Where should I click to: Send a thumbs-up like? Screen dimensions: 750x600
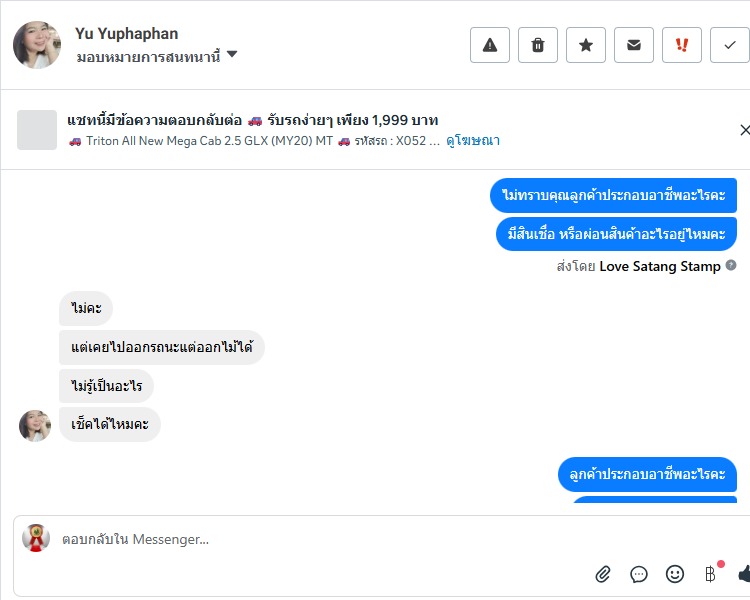click(x=743, y=574)
